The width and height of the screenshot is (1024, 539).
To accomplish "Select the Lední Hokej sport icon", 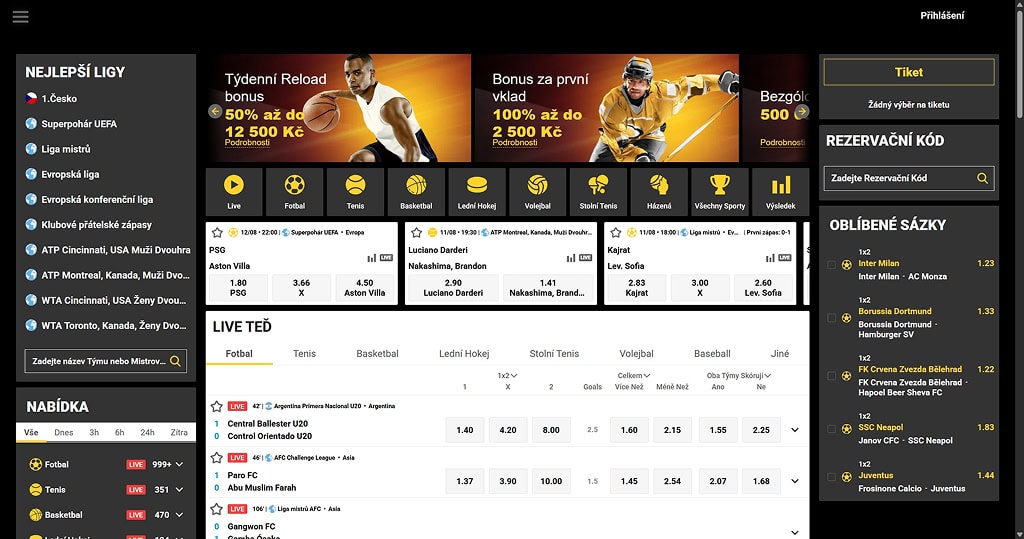I will [x=477, y=191].
